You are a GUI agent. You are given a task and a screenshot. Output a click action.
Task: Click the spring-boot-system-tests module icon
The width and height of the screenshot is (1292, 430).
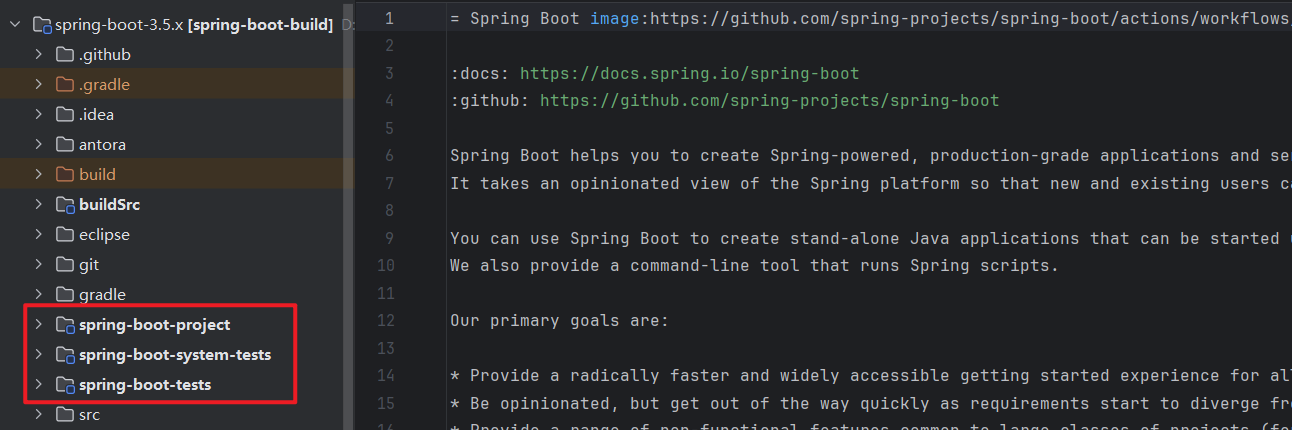(65, 354)
